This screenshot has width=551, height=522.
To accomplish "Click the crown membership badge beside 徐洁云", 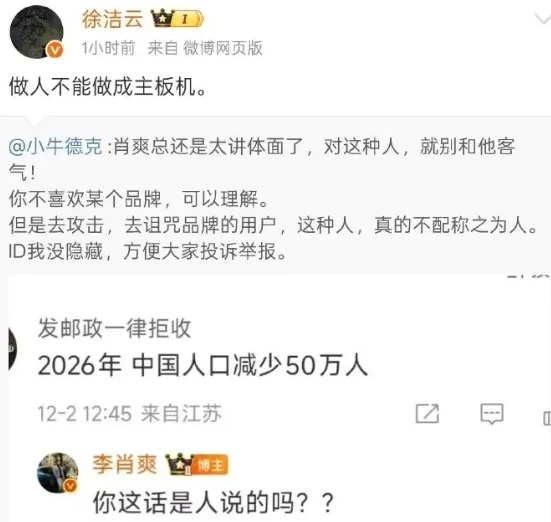I will tap(177, 19).
